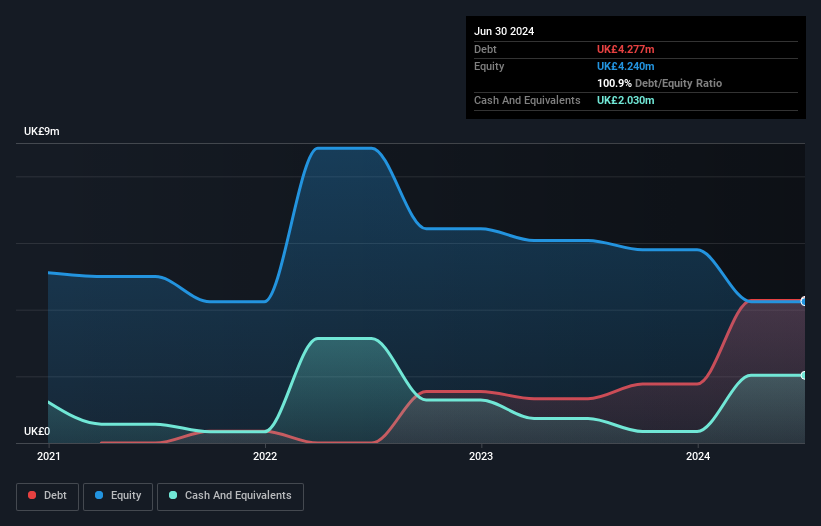Screen dimensions: 821x526
Task: Click Cash And Equivalents label in tooltip
Action: [x=527, y=100]
